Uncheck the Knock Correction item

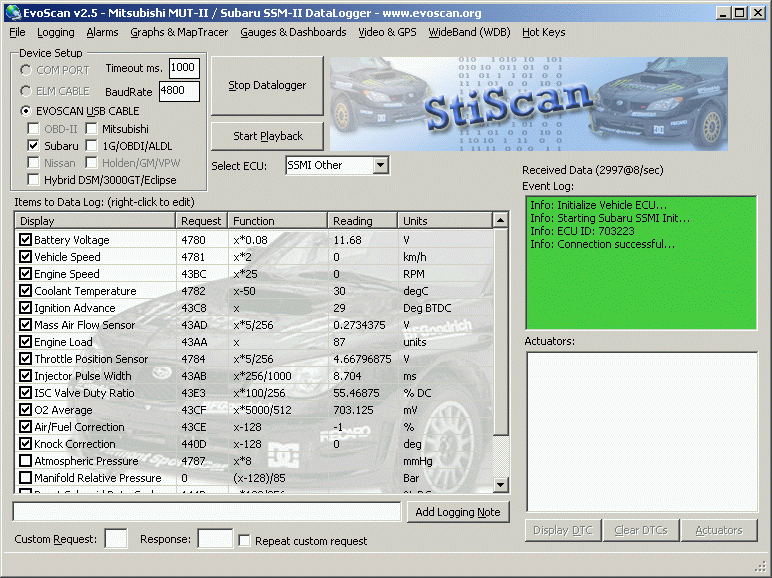coord(25,444)
